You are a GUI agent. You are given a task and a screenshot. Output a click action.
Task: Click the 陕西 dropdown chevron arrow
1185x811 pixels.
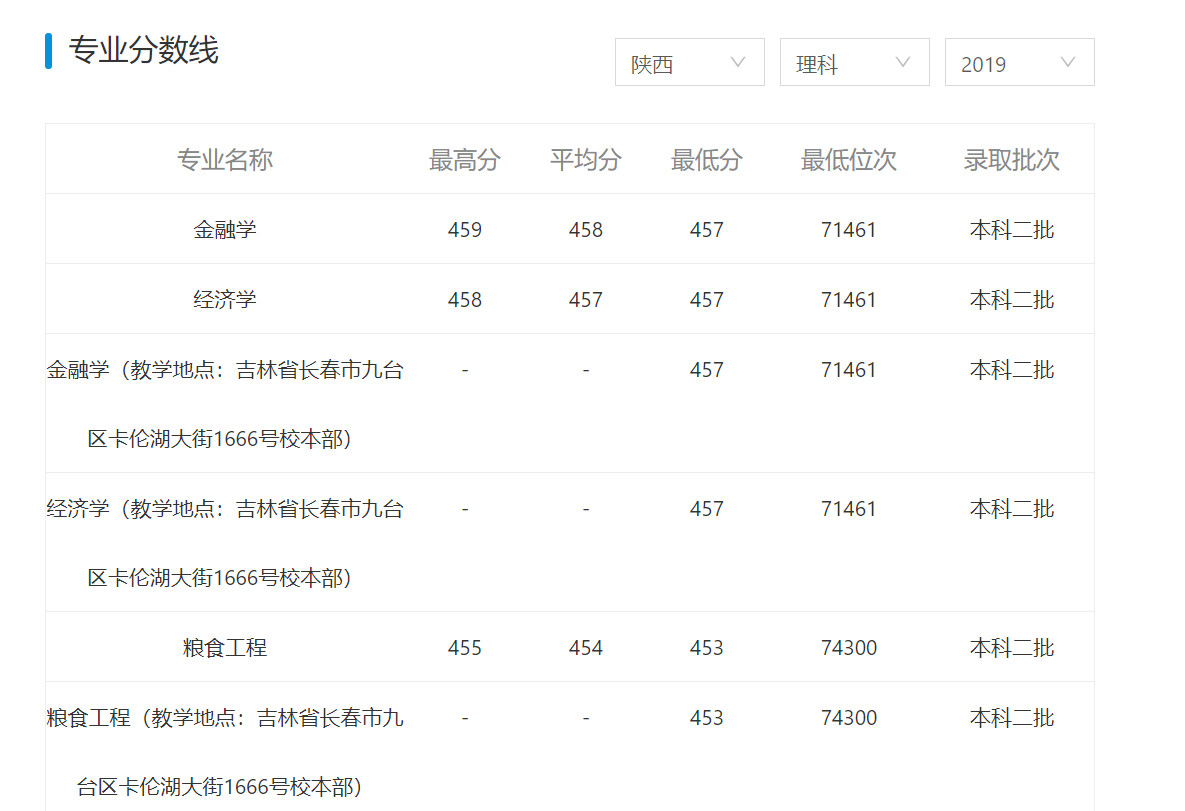click(738, 62)
